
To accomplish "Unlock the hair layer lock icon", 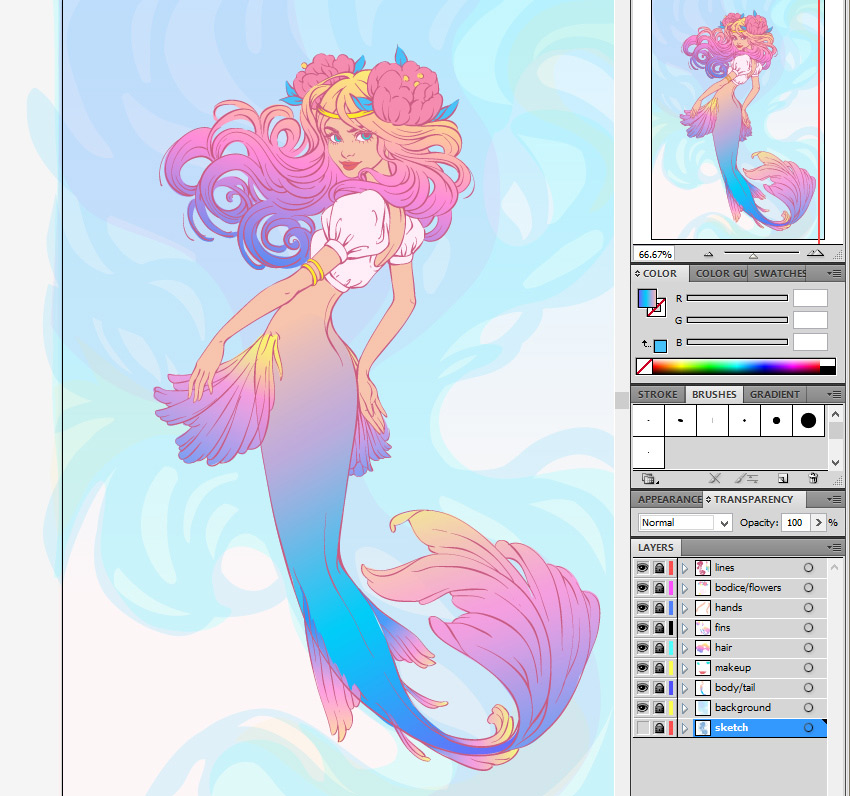I will [x=659, y=647].
